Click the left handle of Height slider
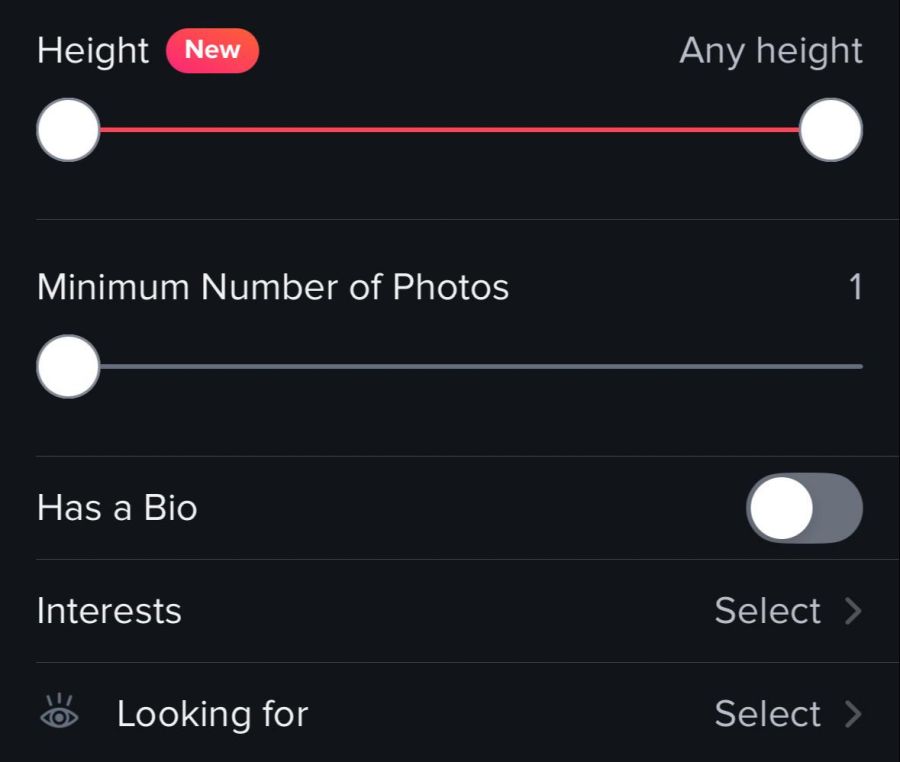Screen dimensions: 900x762 click(68, 130)
